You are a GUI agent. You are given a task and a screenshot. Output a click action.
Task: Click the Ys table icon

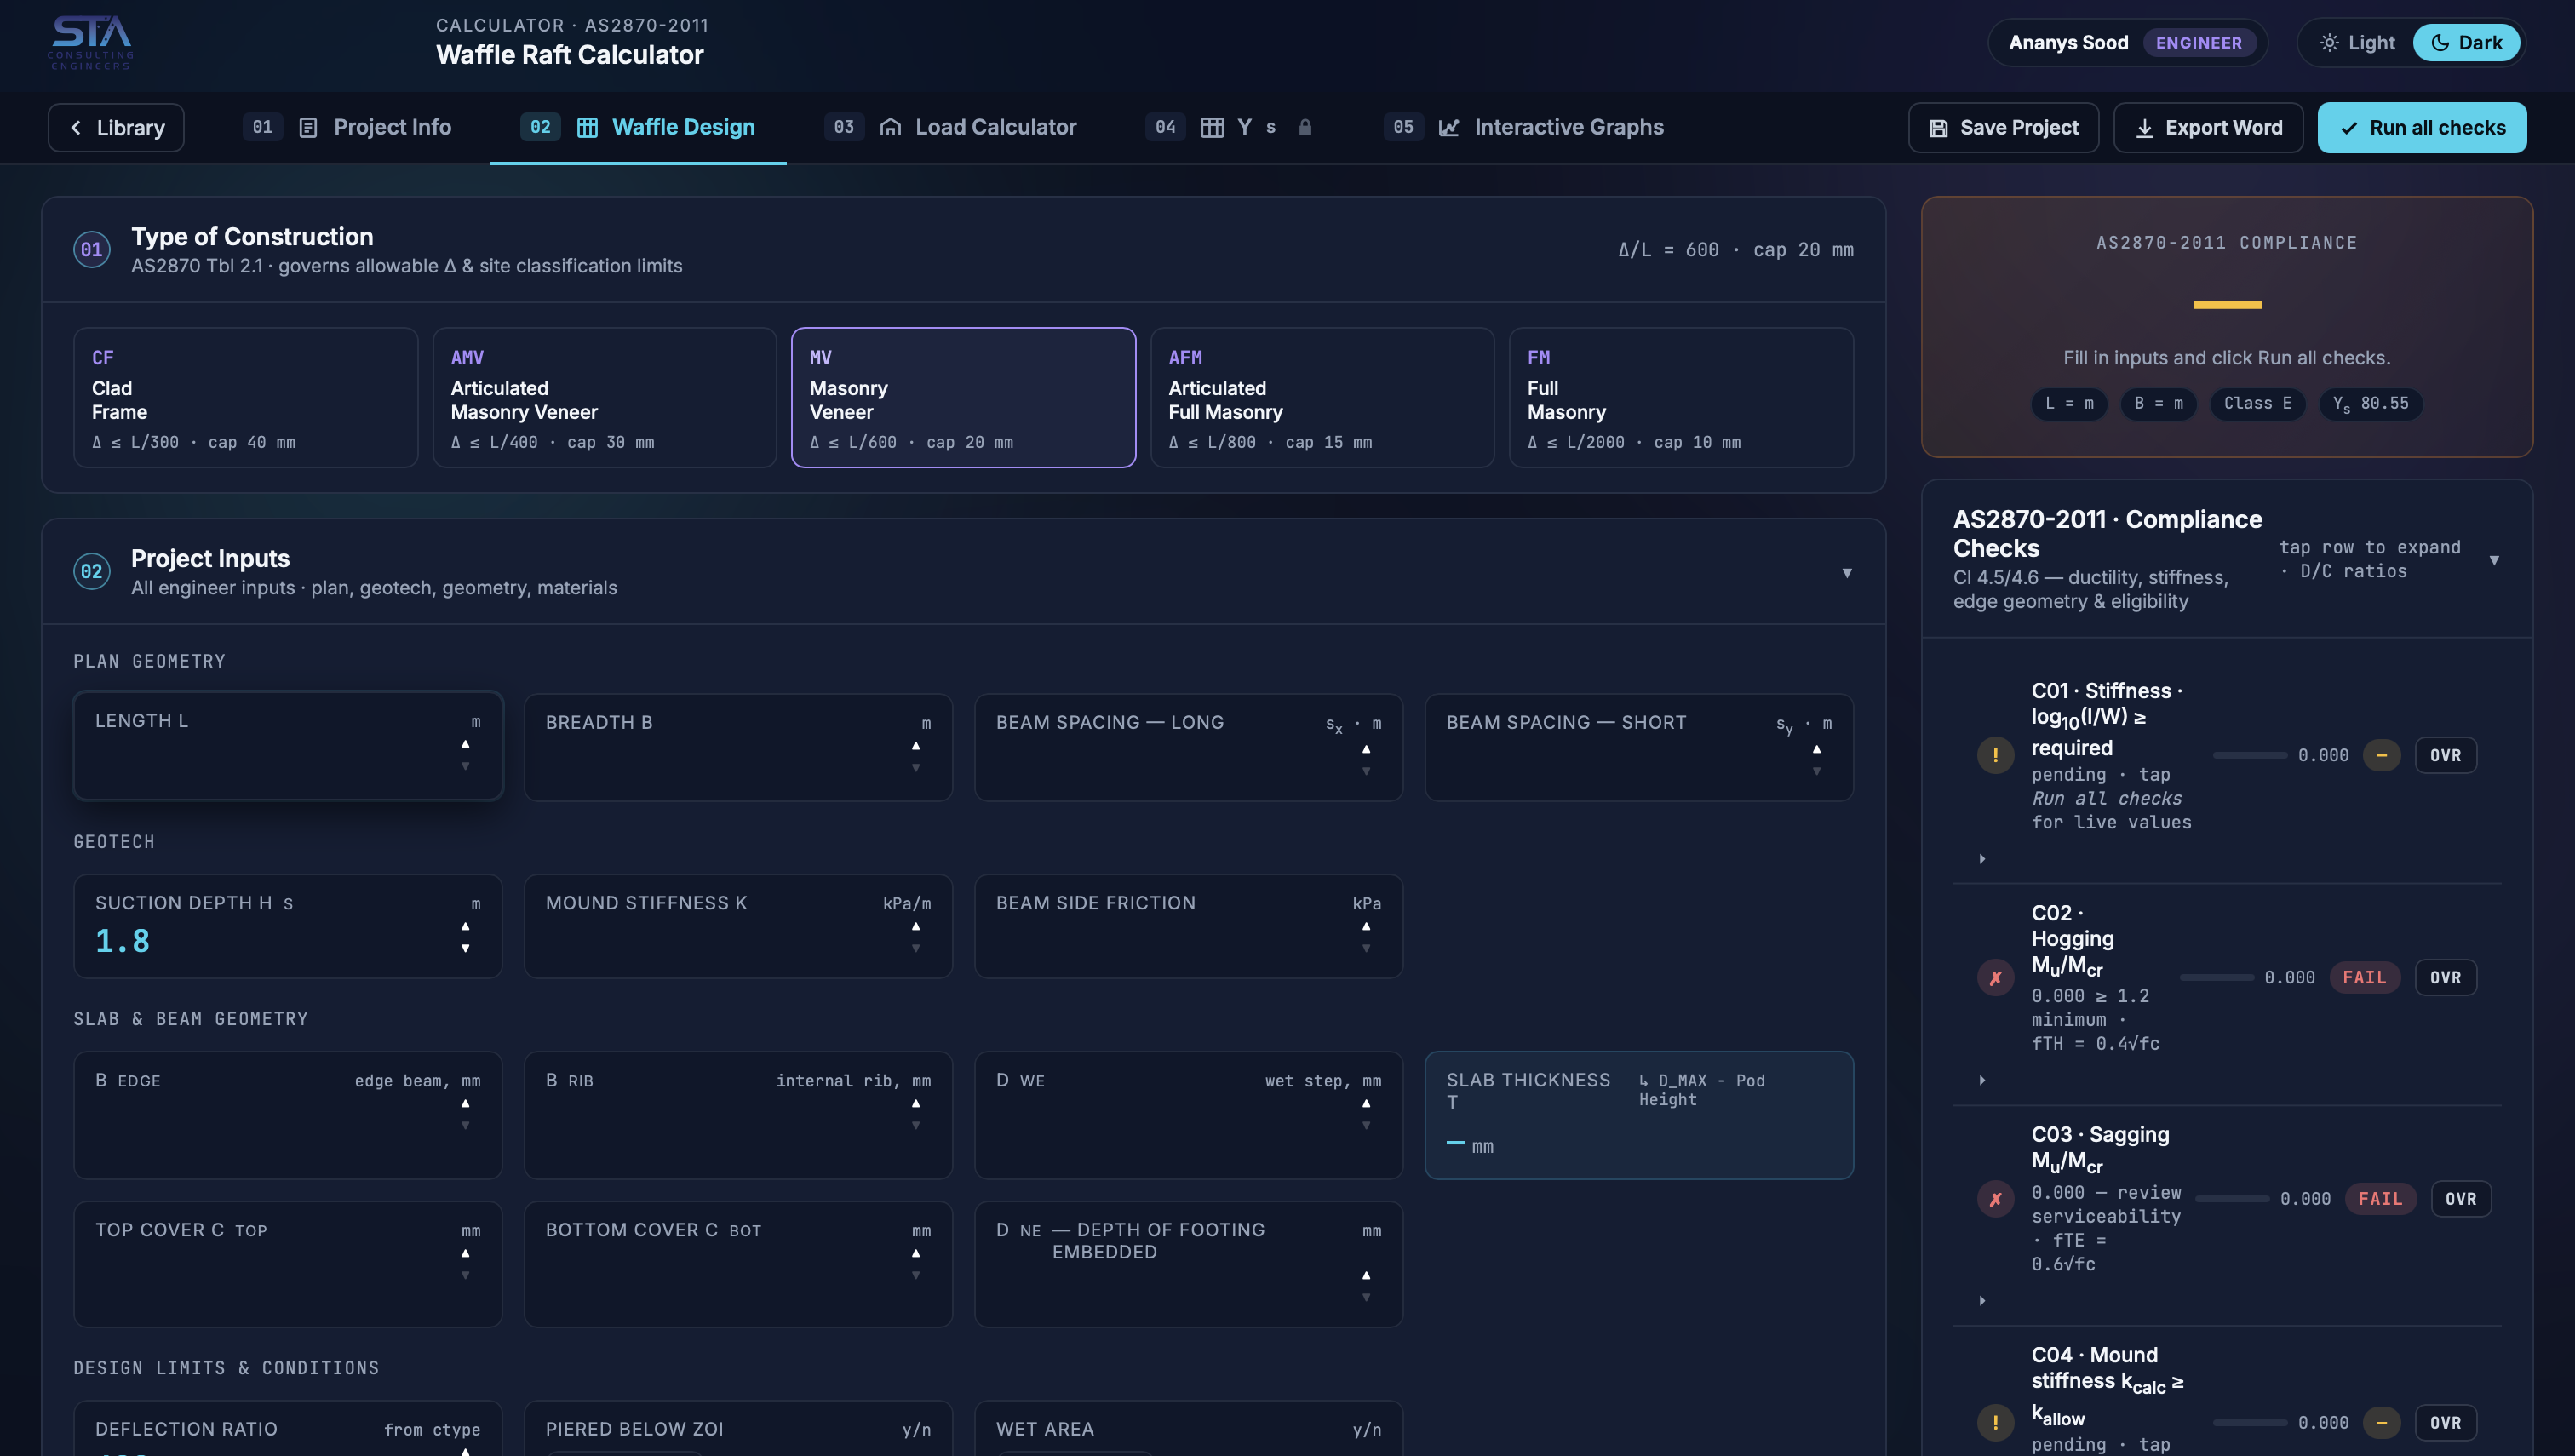pyautogui.click(x=1212, y=128)
